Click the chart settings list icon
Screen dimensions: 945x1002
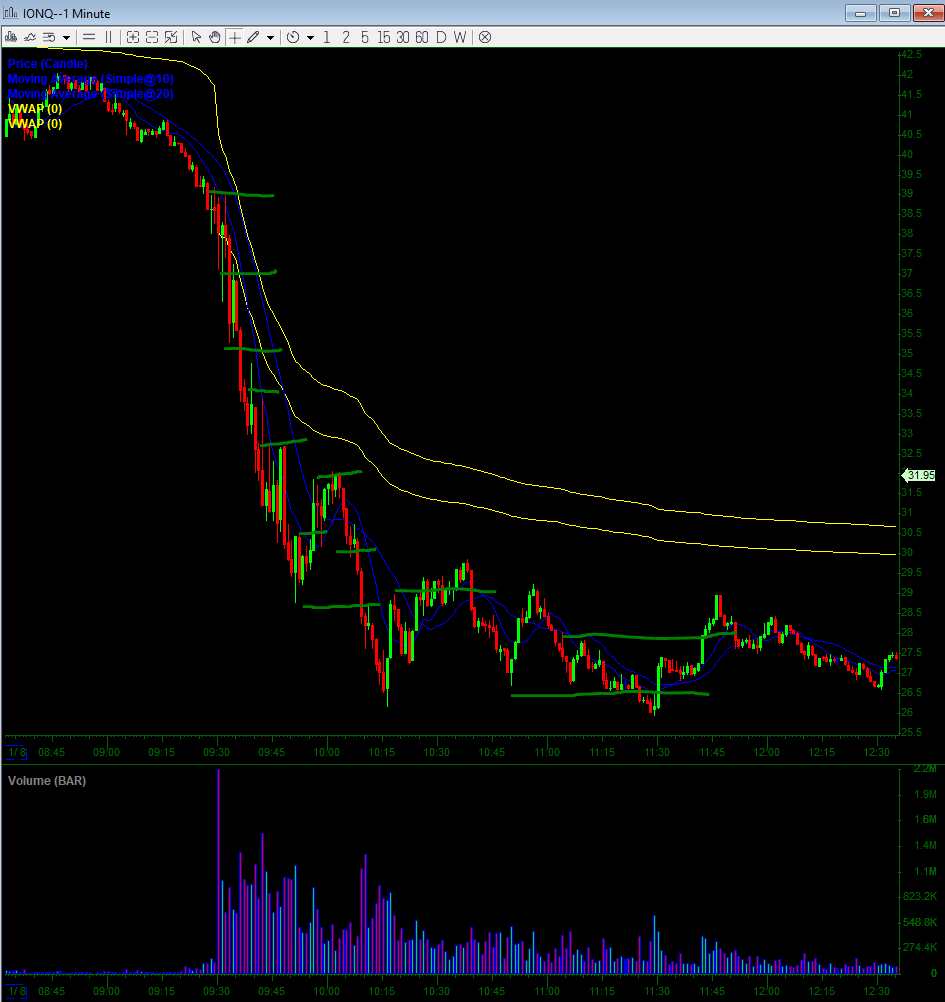tap(49, 37)
